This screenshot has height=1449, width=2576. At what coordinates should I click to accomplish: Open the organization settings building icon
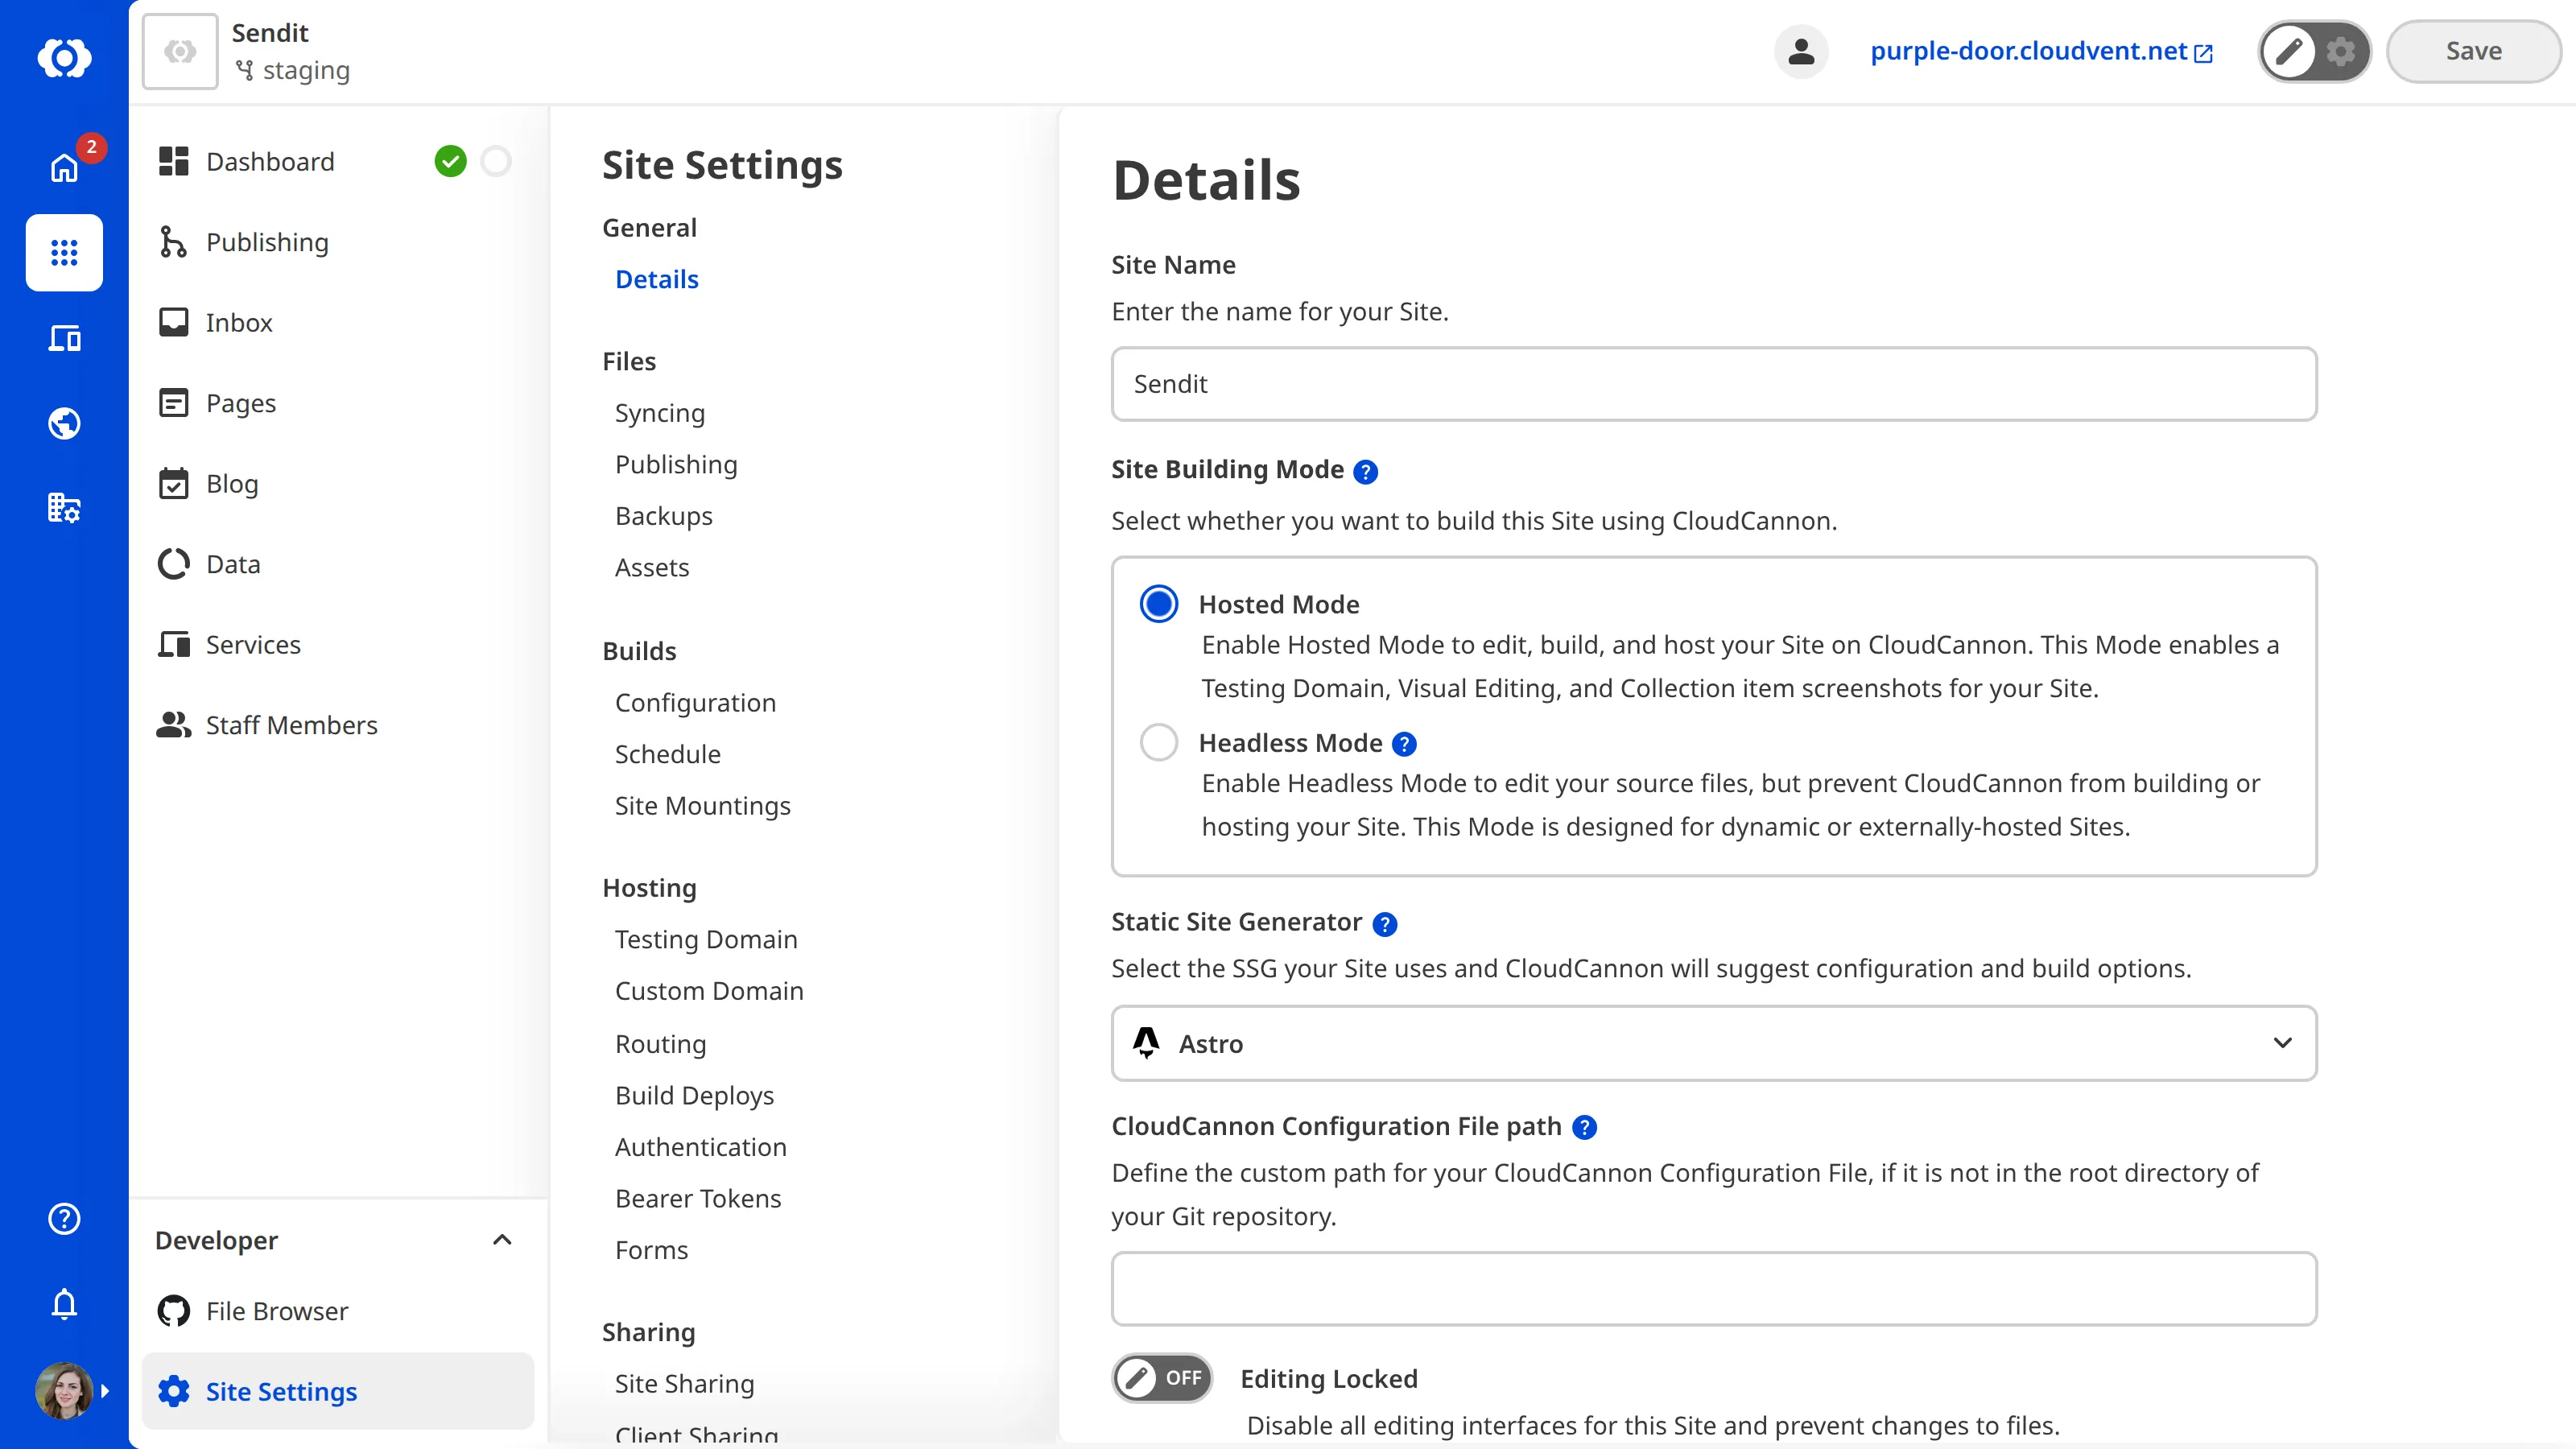click(64, 508)
